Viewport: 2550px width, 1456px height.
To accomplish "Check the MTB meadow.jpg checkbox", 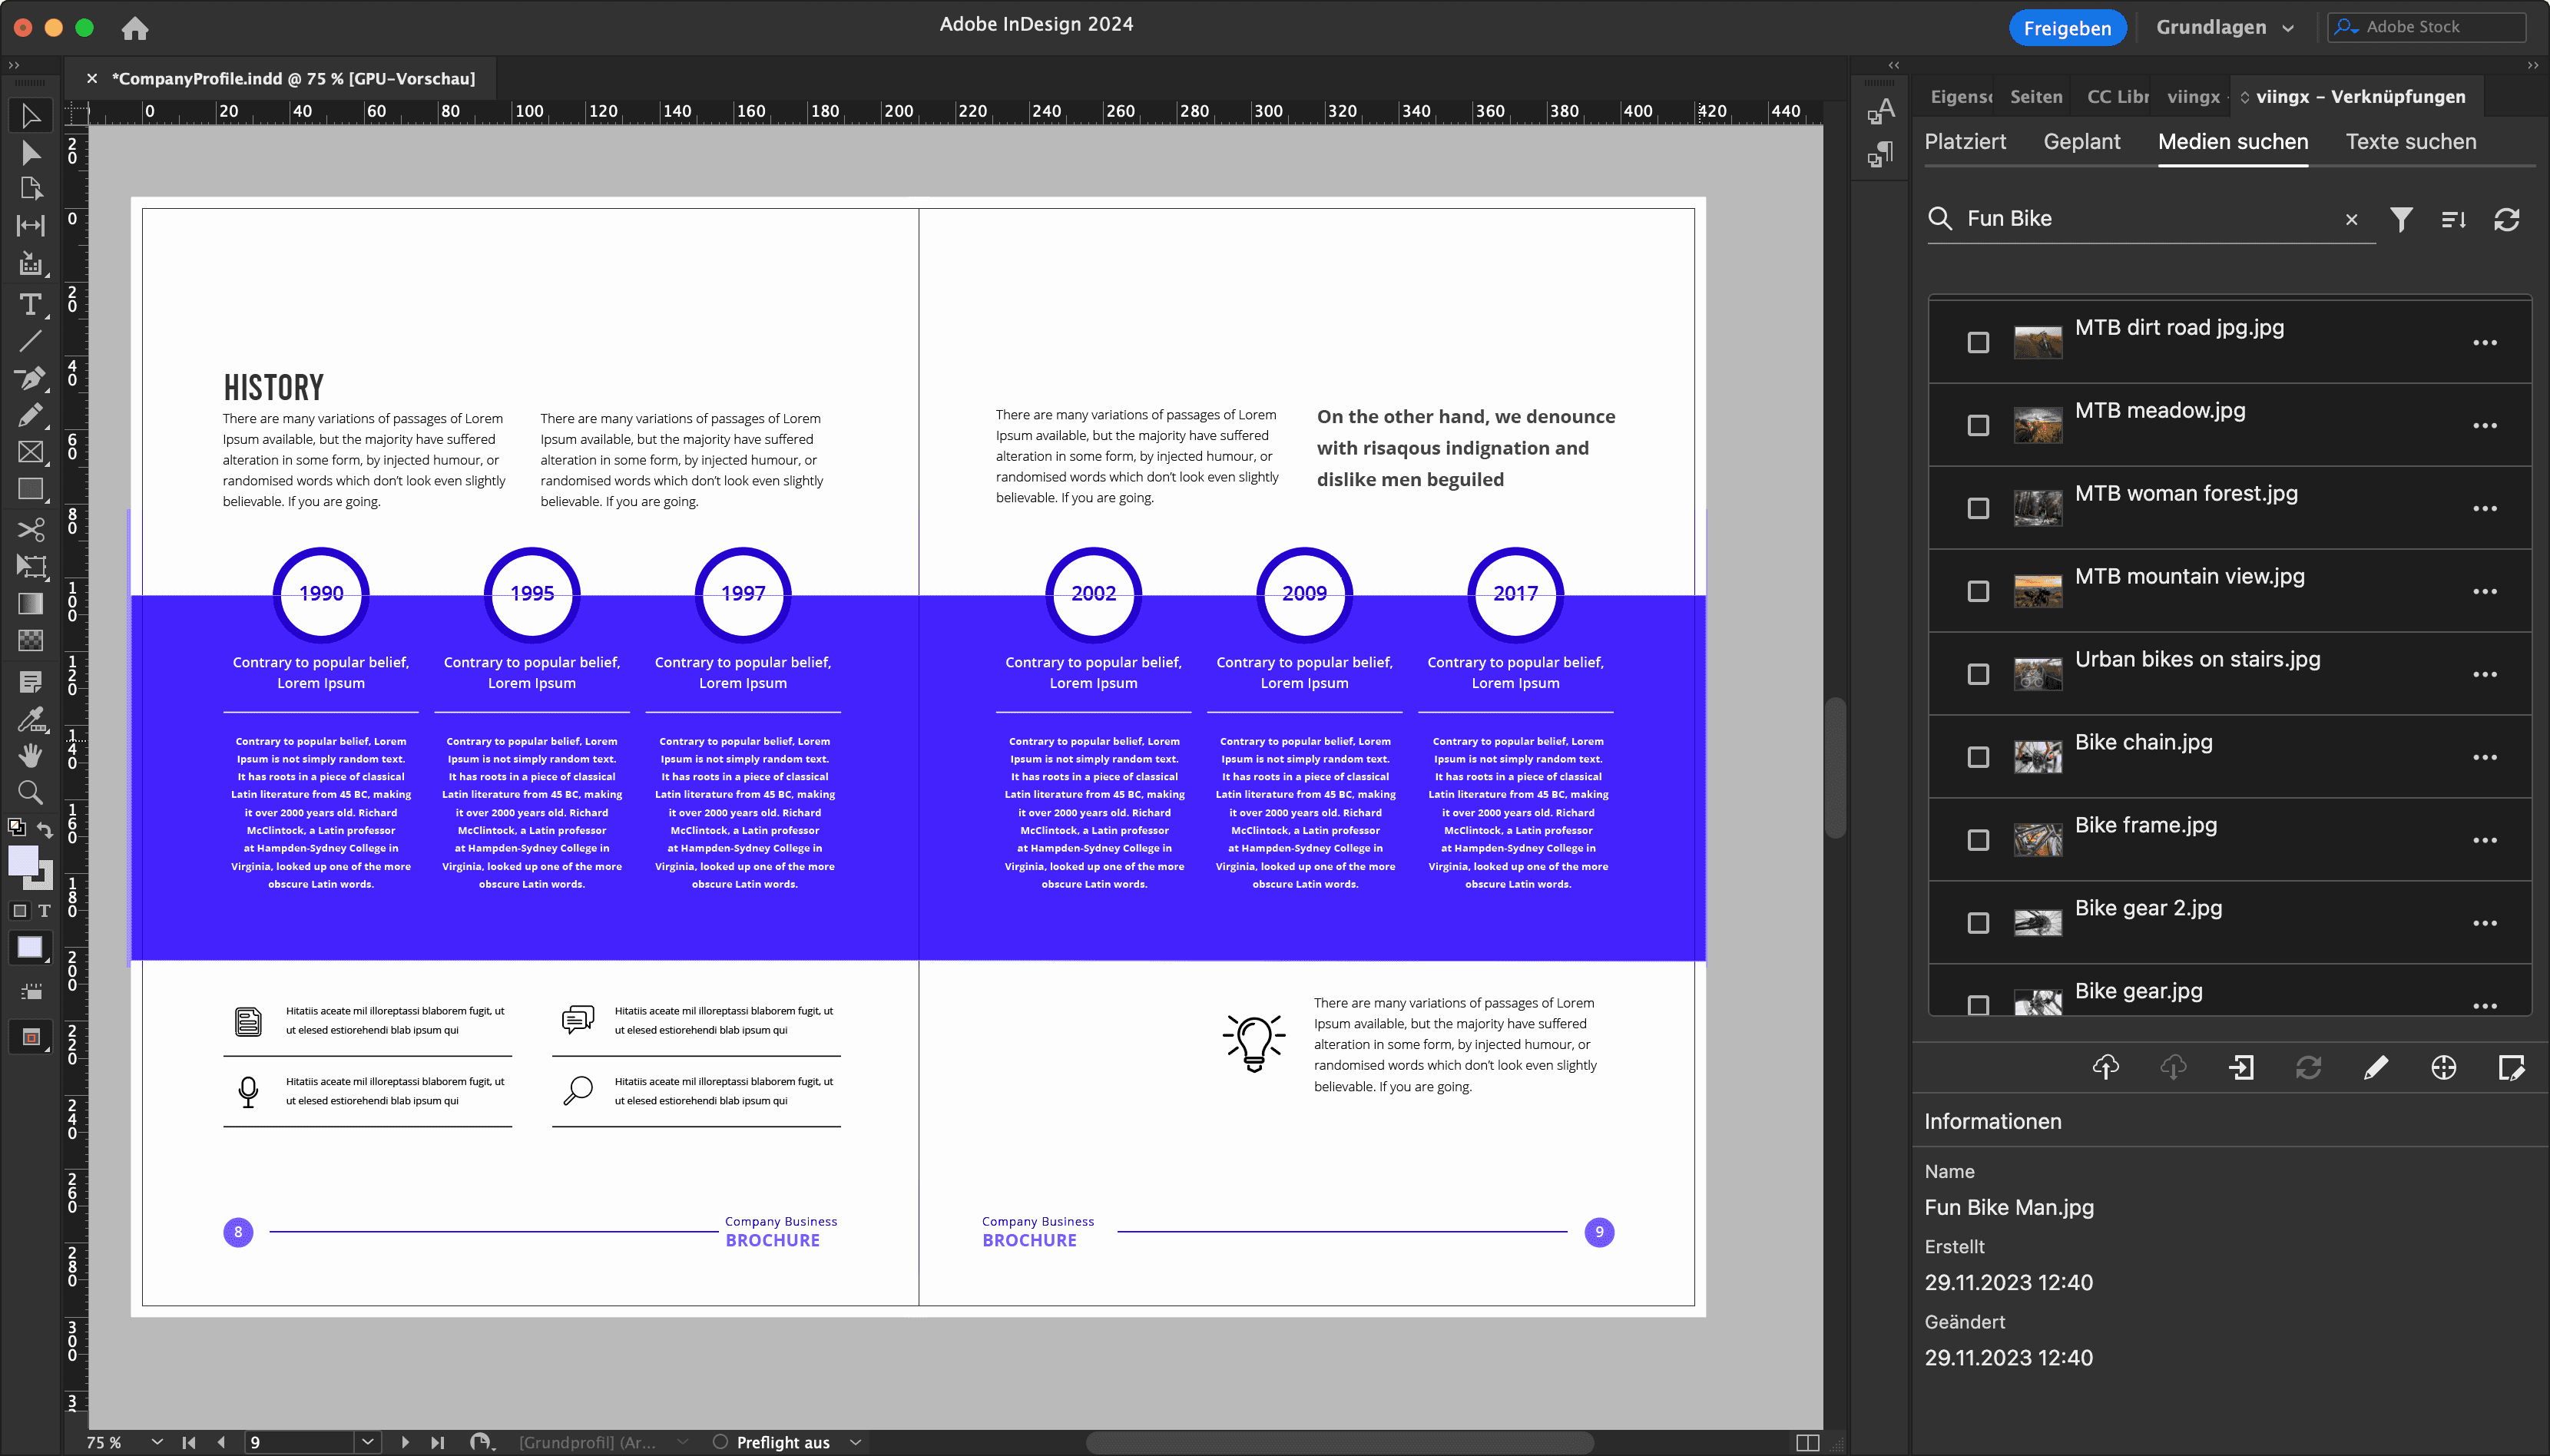I will point(1978,426).
